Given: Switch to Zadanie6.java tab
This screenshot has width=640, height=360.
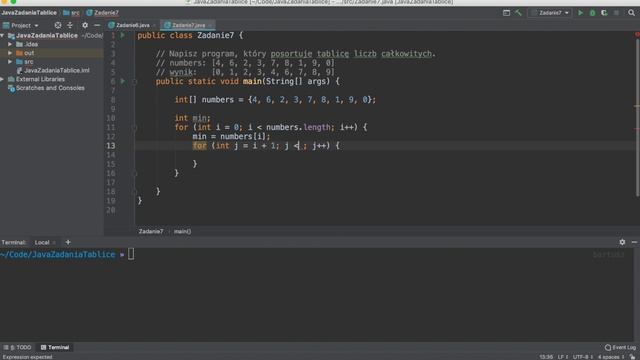Looking at the screenshot, I should (132, 25).
